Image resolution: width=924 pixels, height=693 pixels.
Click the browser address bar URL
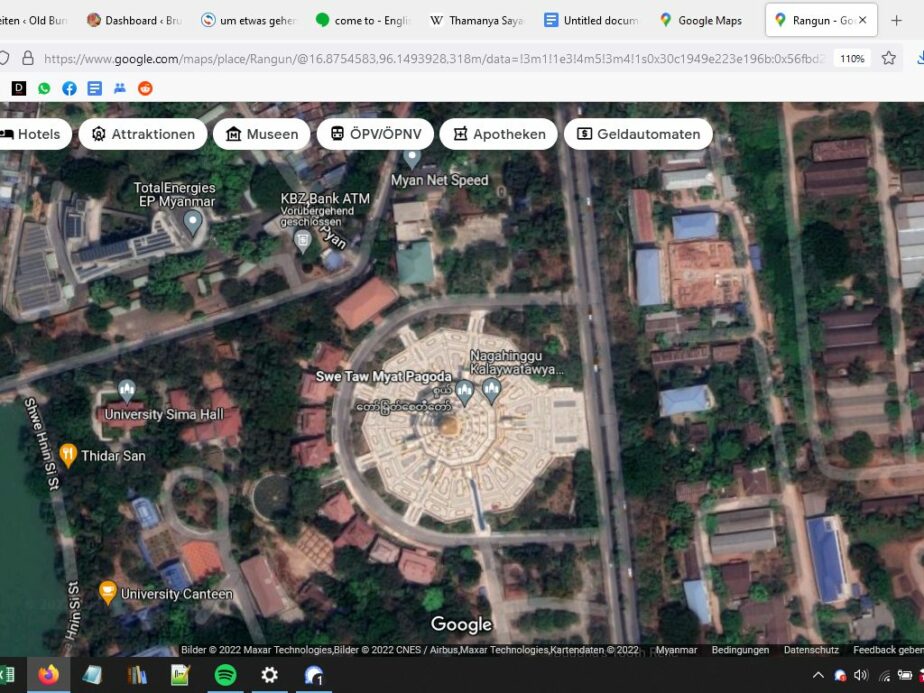click(430, 59)
